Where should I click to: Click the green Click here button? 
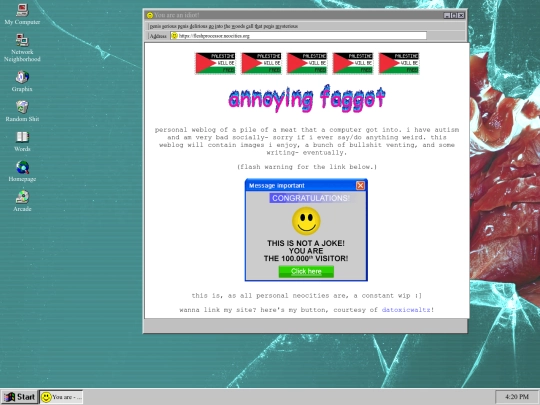(306, 271)
